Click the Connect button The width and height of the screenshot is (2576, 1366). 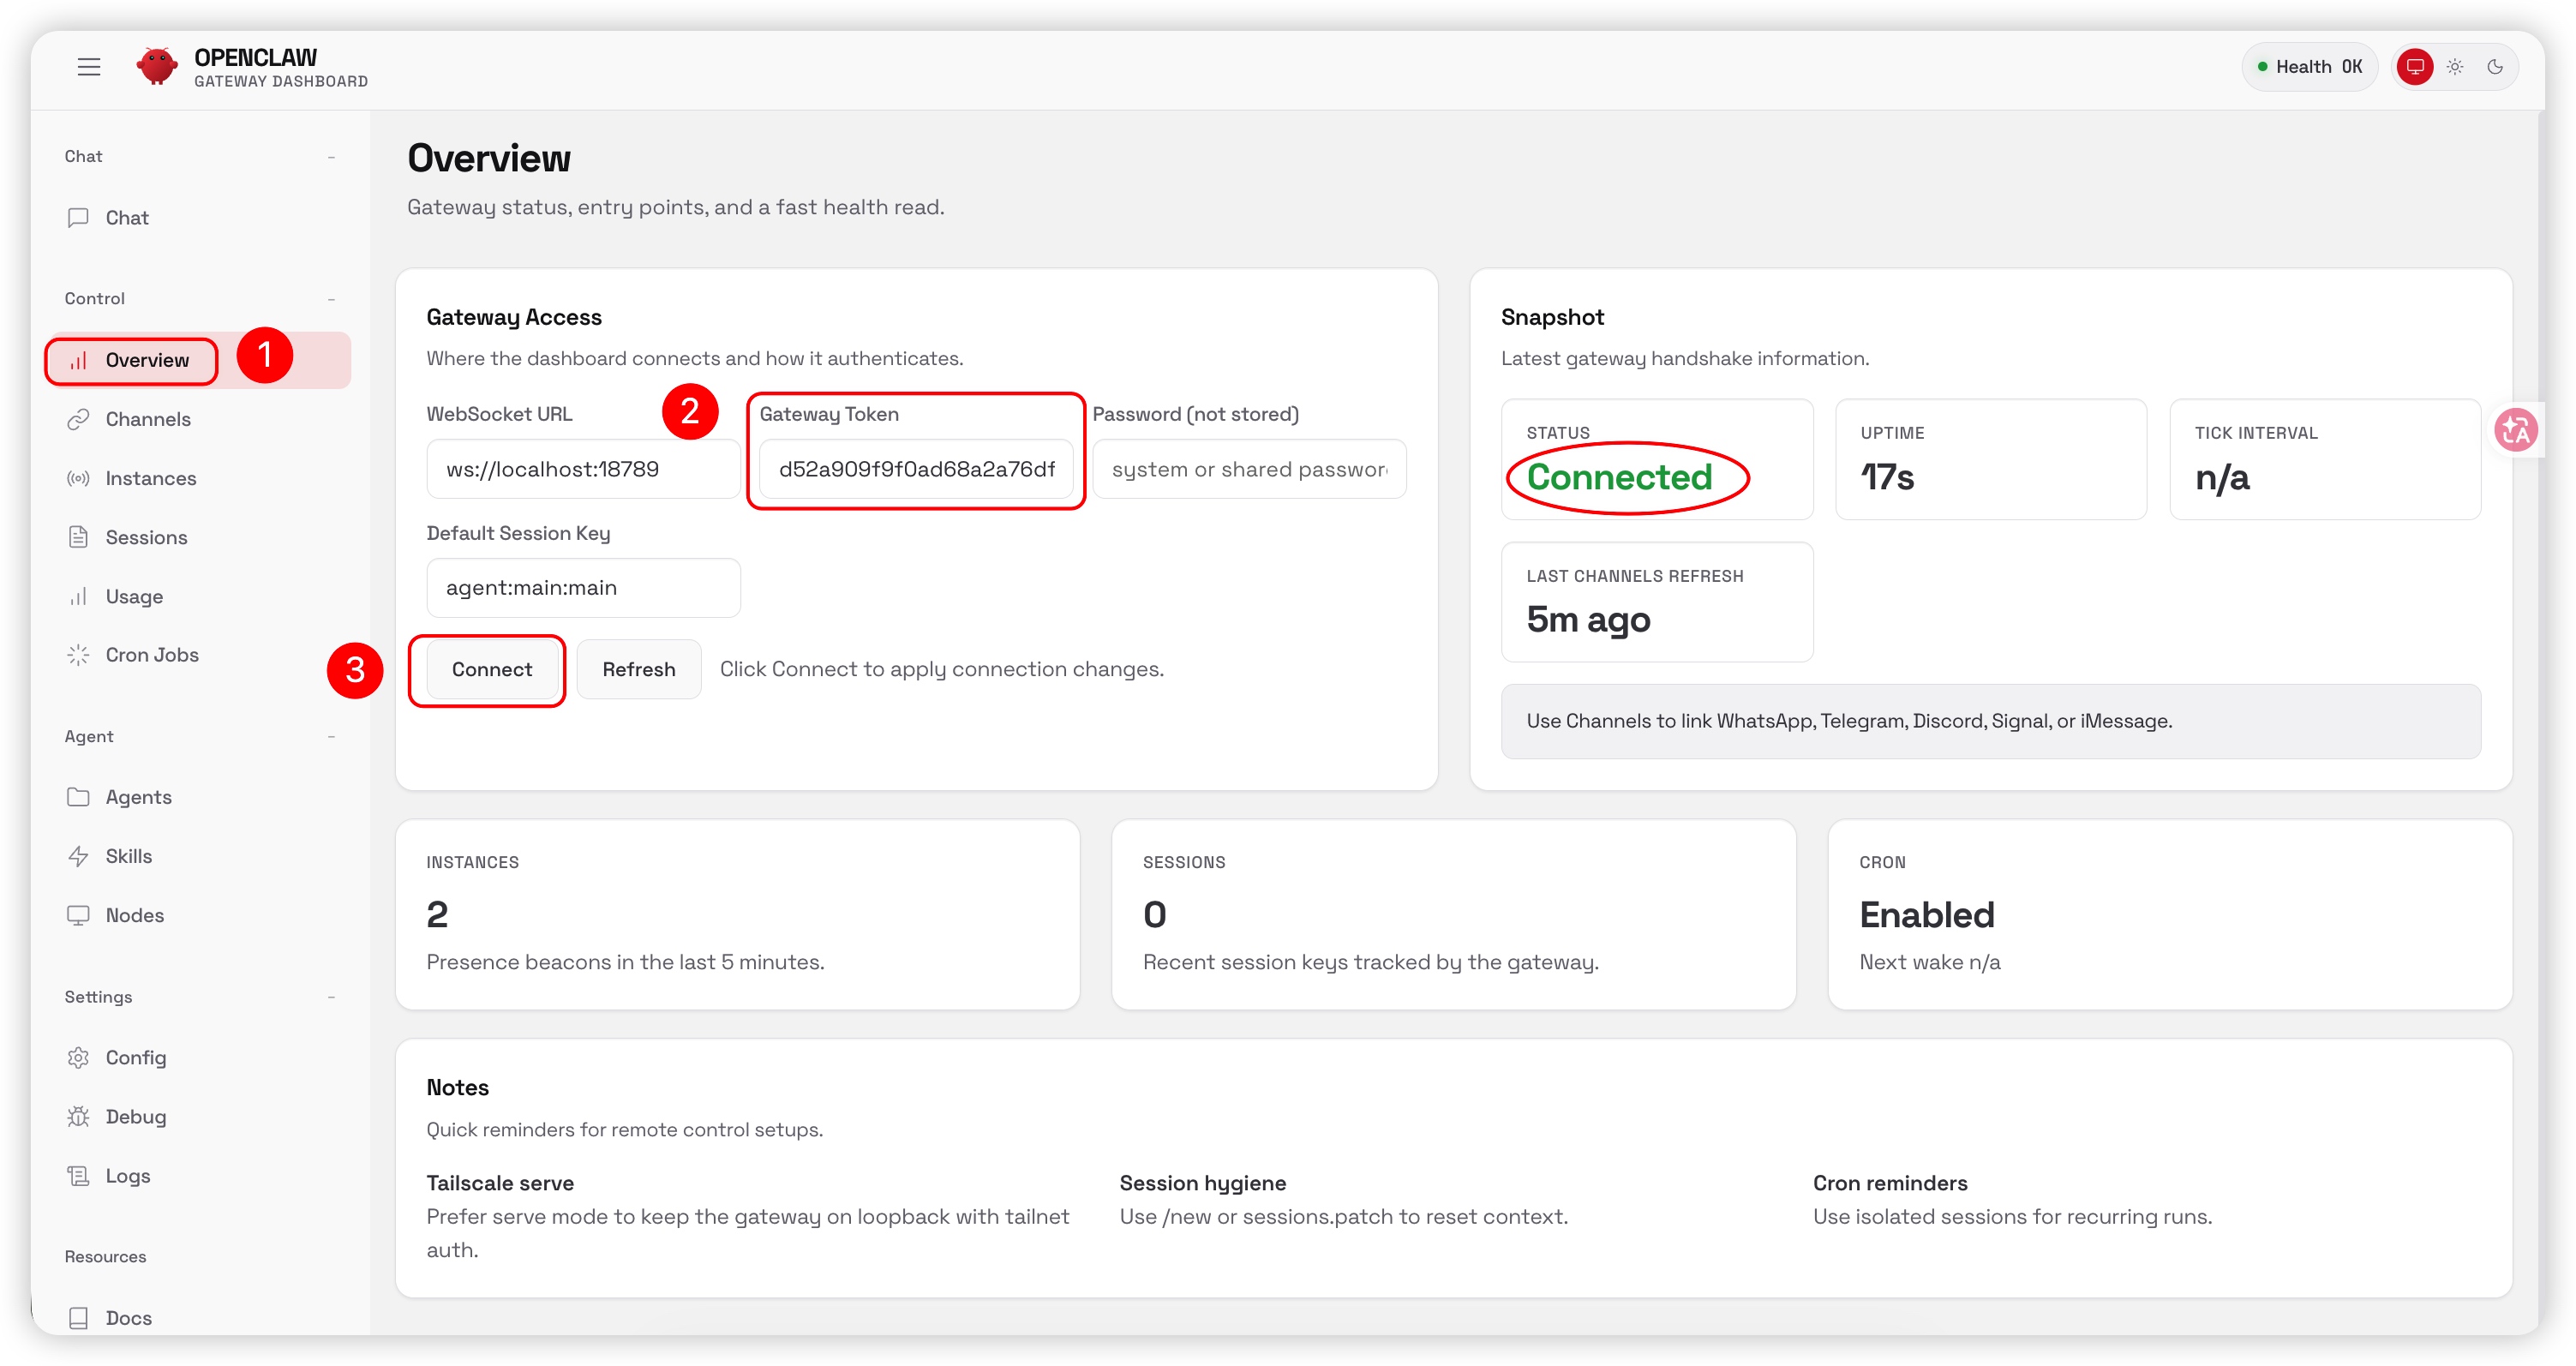point(491,669)
